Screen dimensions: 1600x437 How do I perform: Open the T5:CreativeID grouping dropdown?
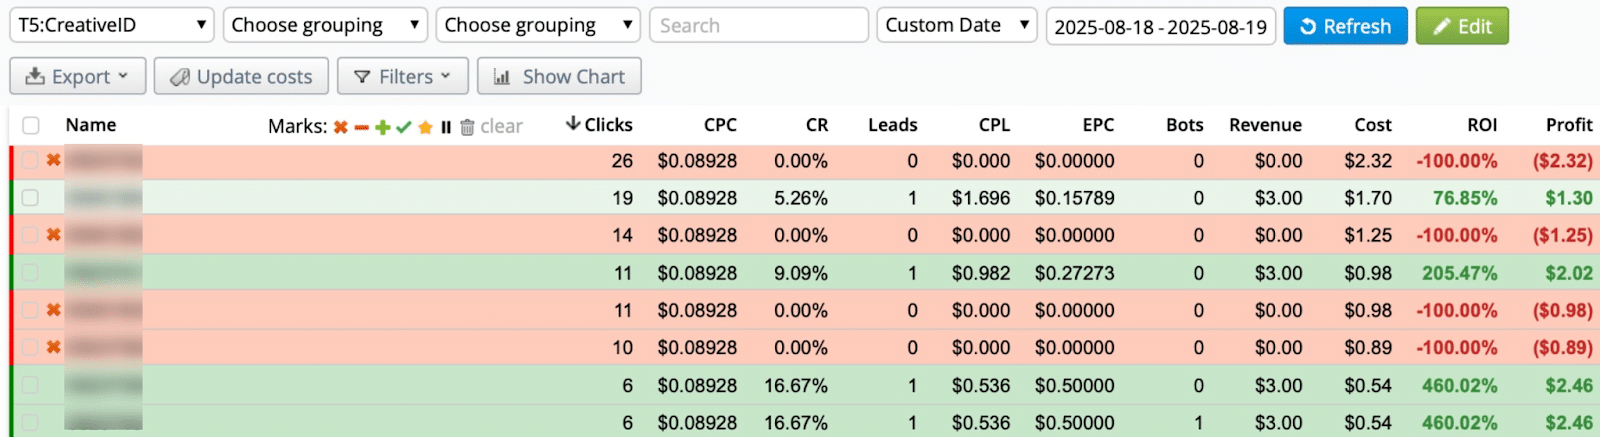point(112,25)
